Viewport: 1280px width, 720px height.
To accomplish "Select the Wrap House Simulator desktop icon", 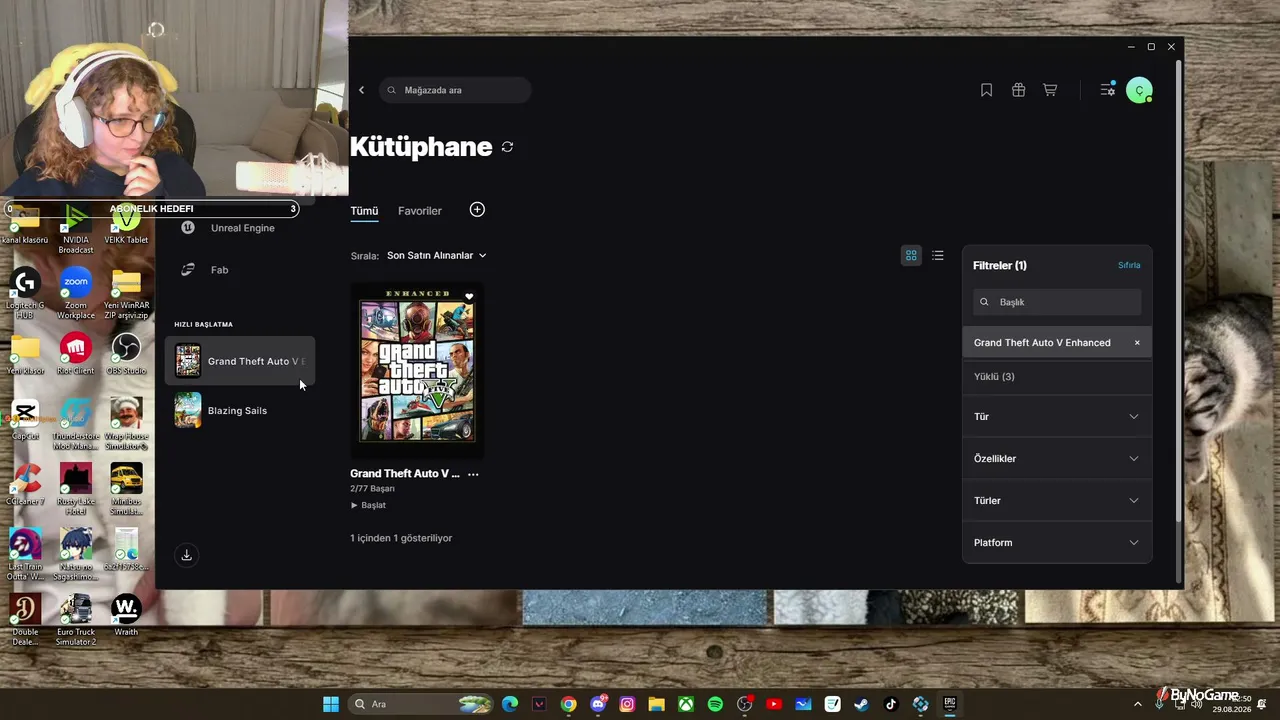I will tap(126, 425).
